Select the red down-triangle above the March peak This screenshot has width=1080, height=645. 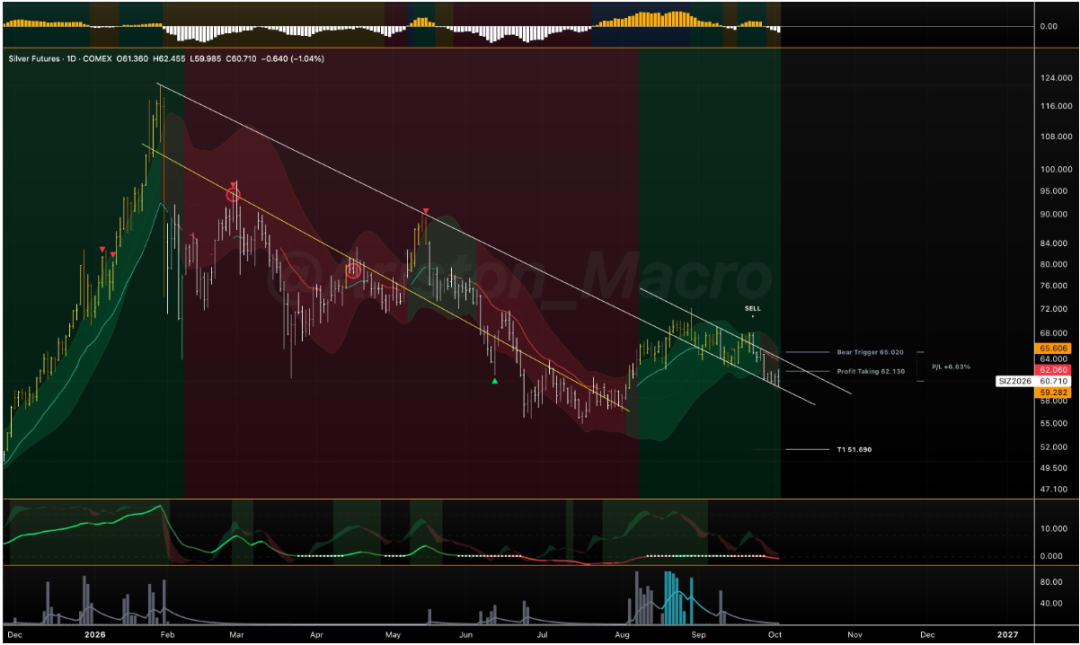point(233,185)
